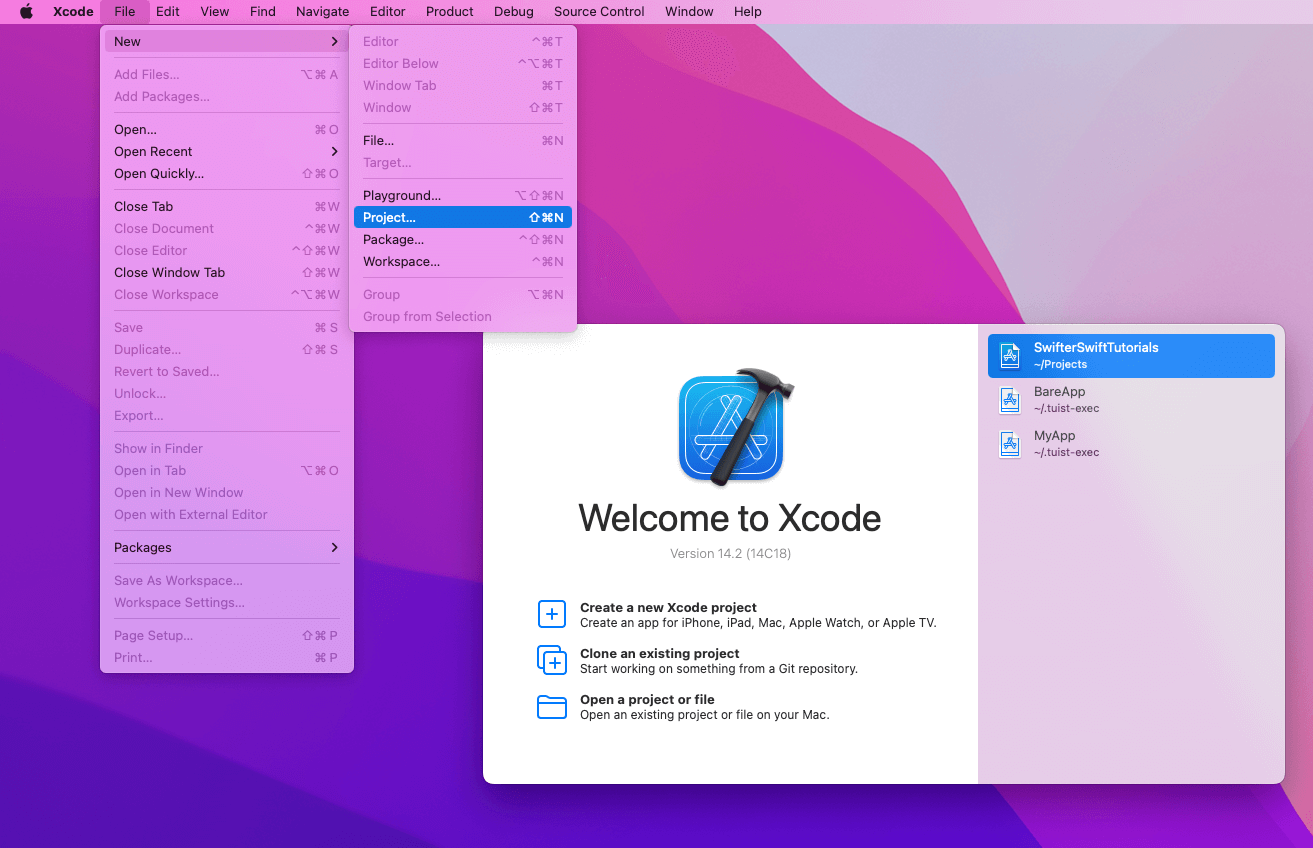
Task: Click the plus icon for new project
Action: coord(552,614)
